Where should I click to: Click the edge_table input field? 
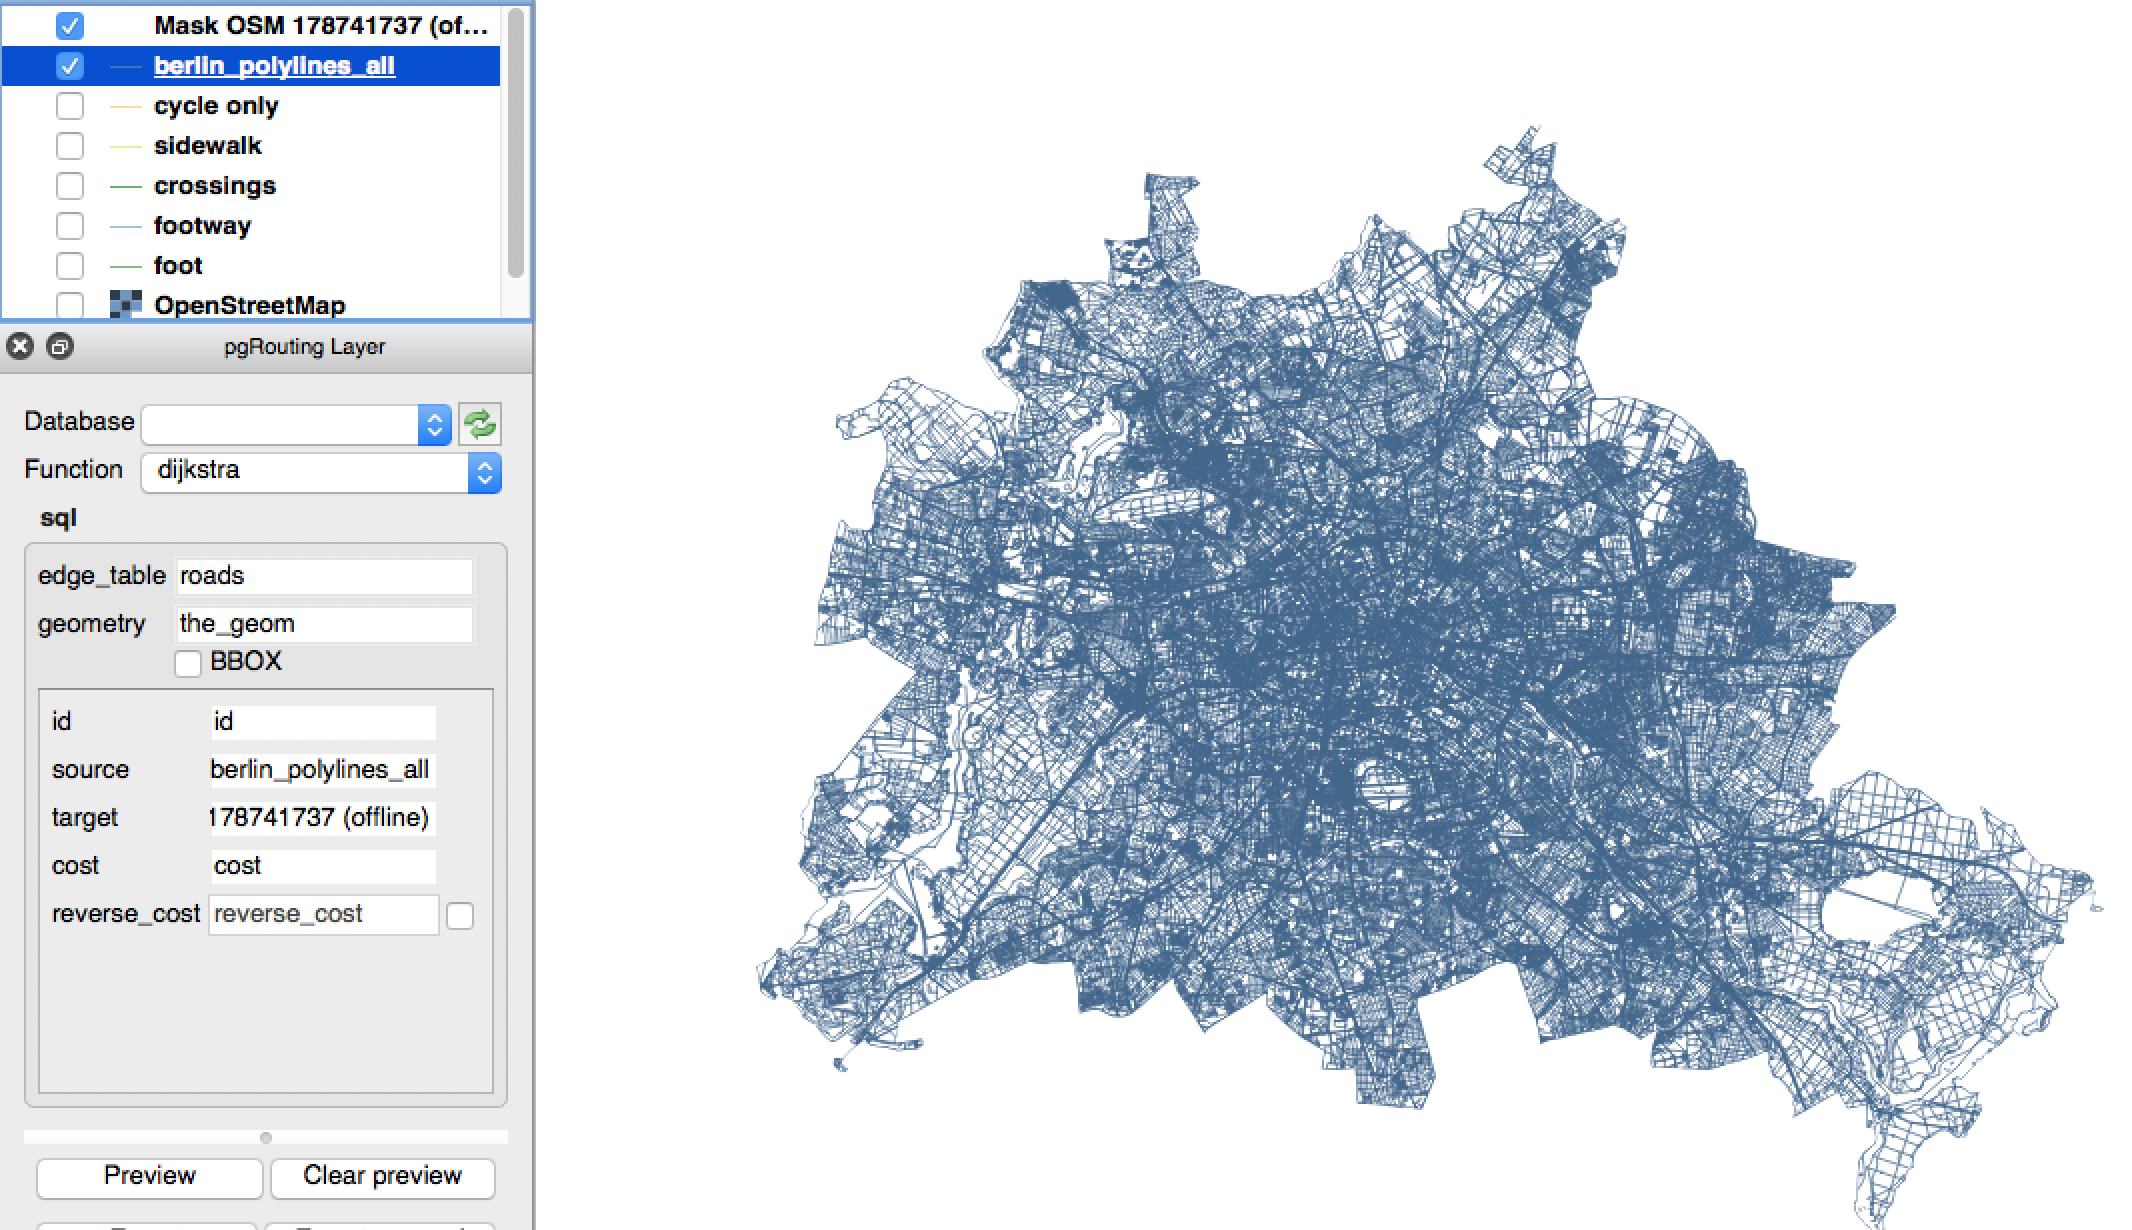pos(324,576)
